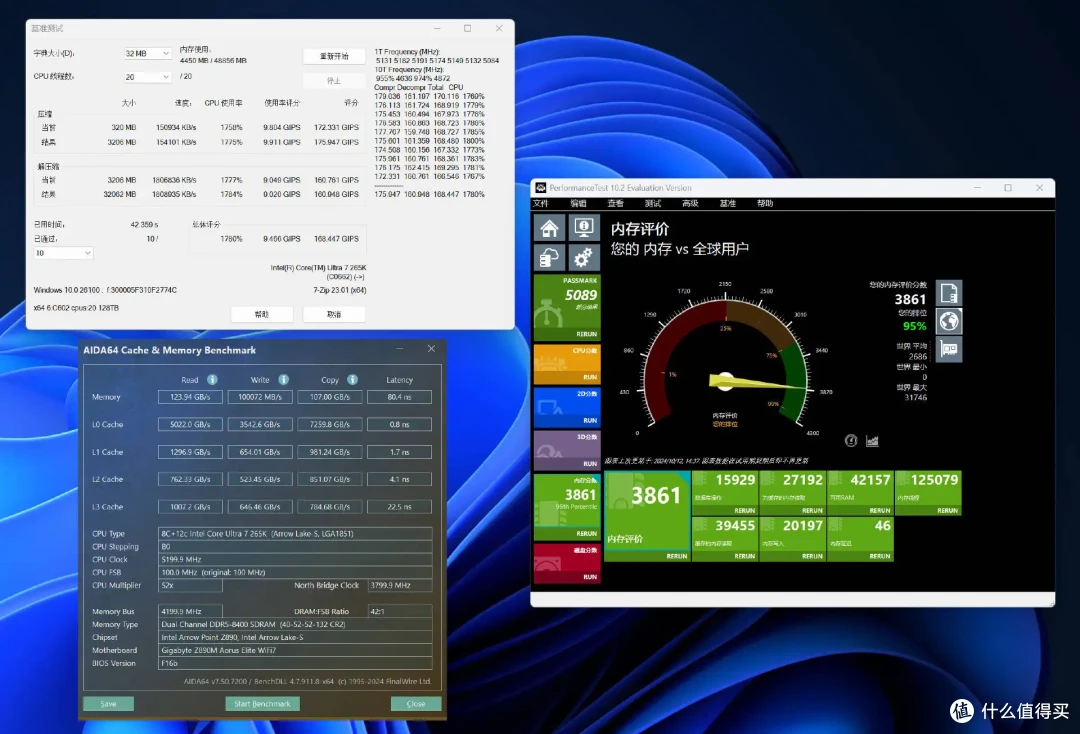Run the orange CPU score tile
The height and width of the screenshot is (734, 1080).
[x=590, y=377]
